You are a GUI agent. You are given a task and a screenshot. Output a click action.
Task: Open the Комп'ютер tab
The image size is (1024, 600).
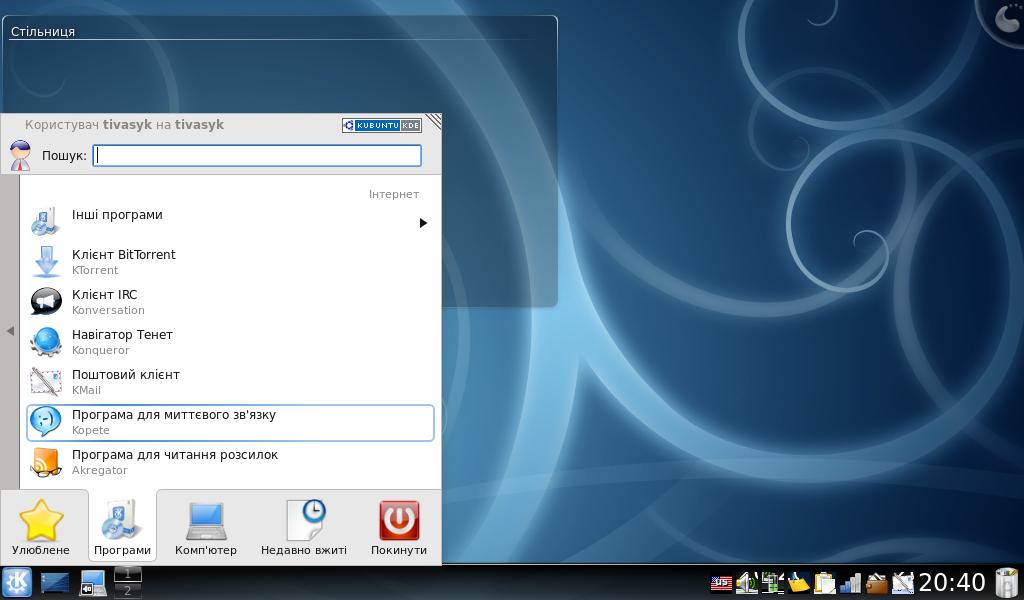pyautogui.click(x=206, y=526)
